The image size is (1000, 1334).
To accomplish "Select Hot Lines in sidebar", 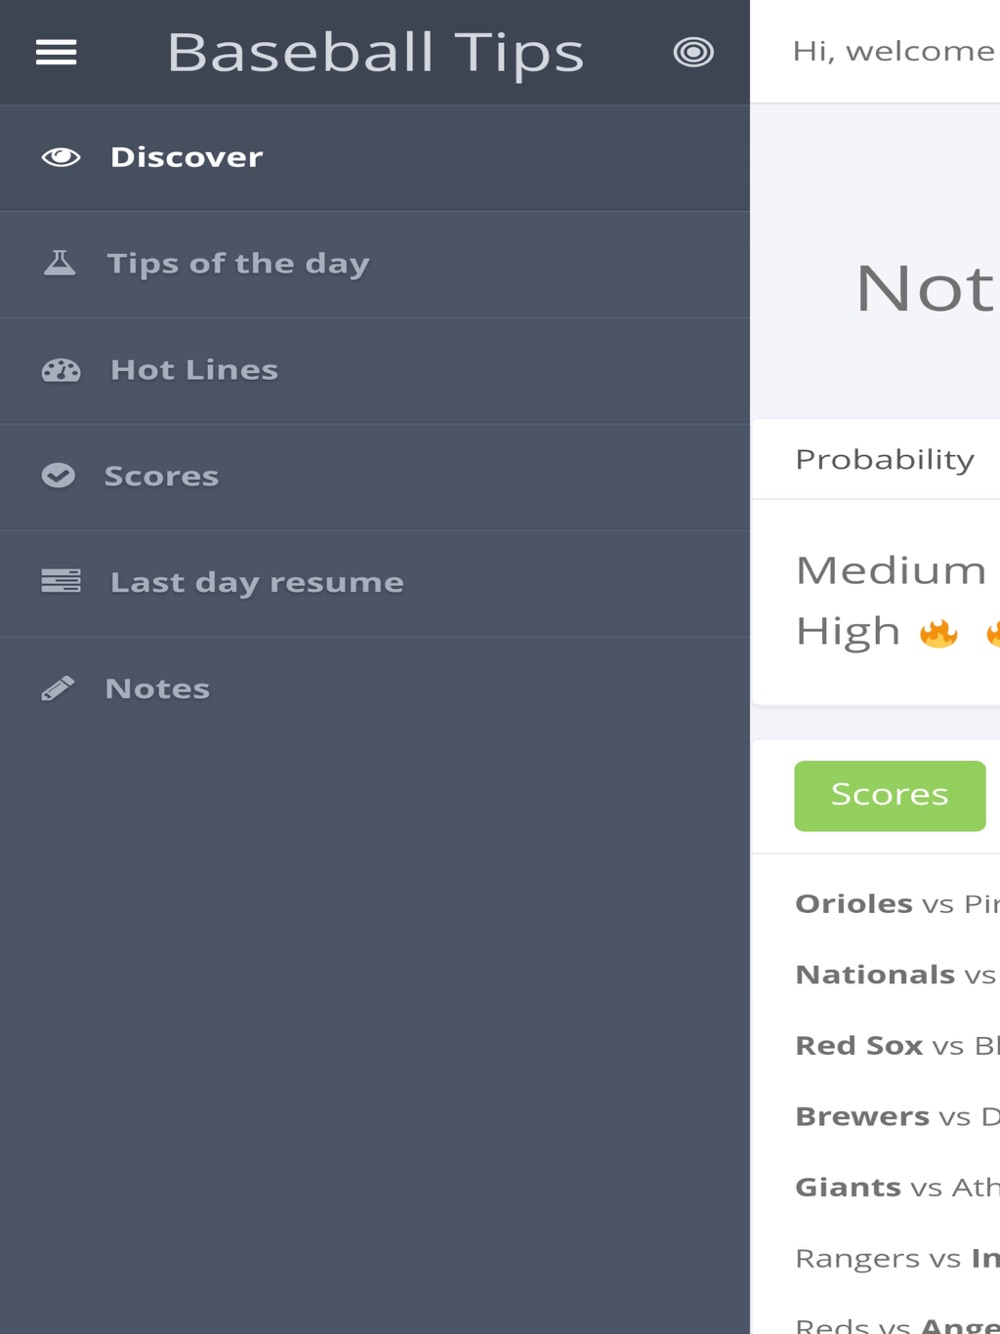I will 375,371.
